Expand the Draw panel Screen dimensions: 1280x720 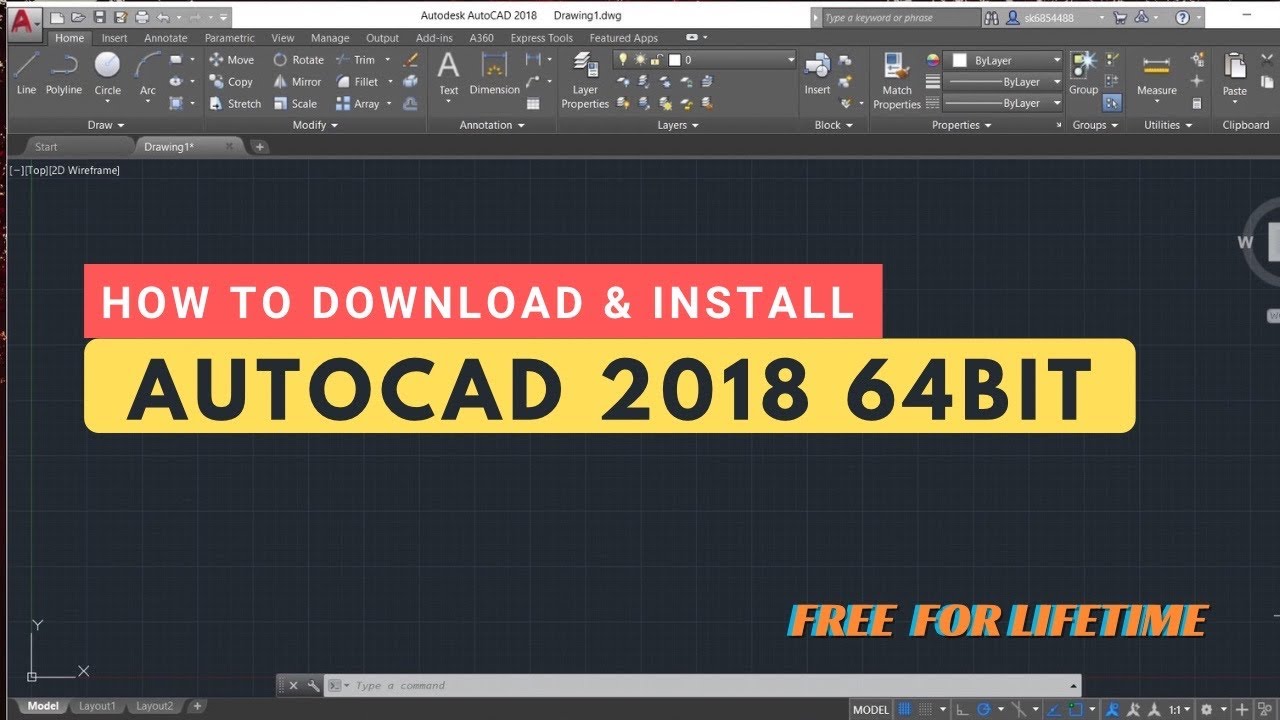(106, 125)
